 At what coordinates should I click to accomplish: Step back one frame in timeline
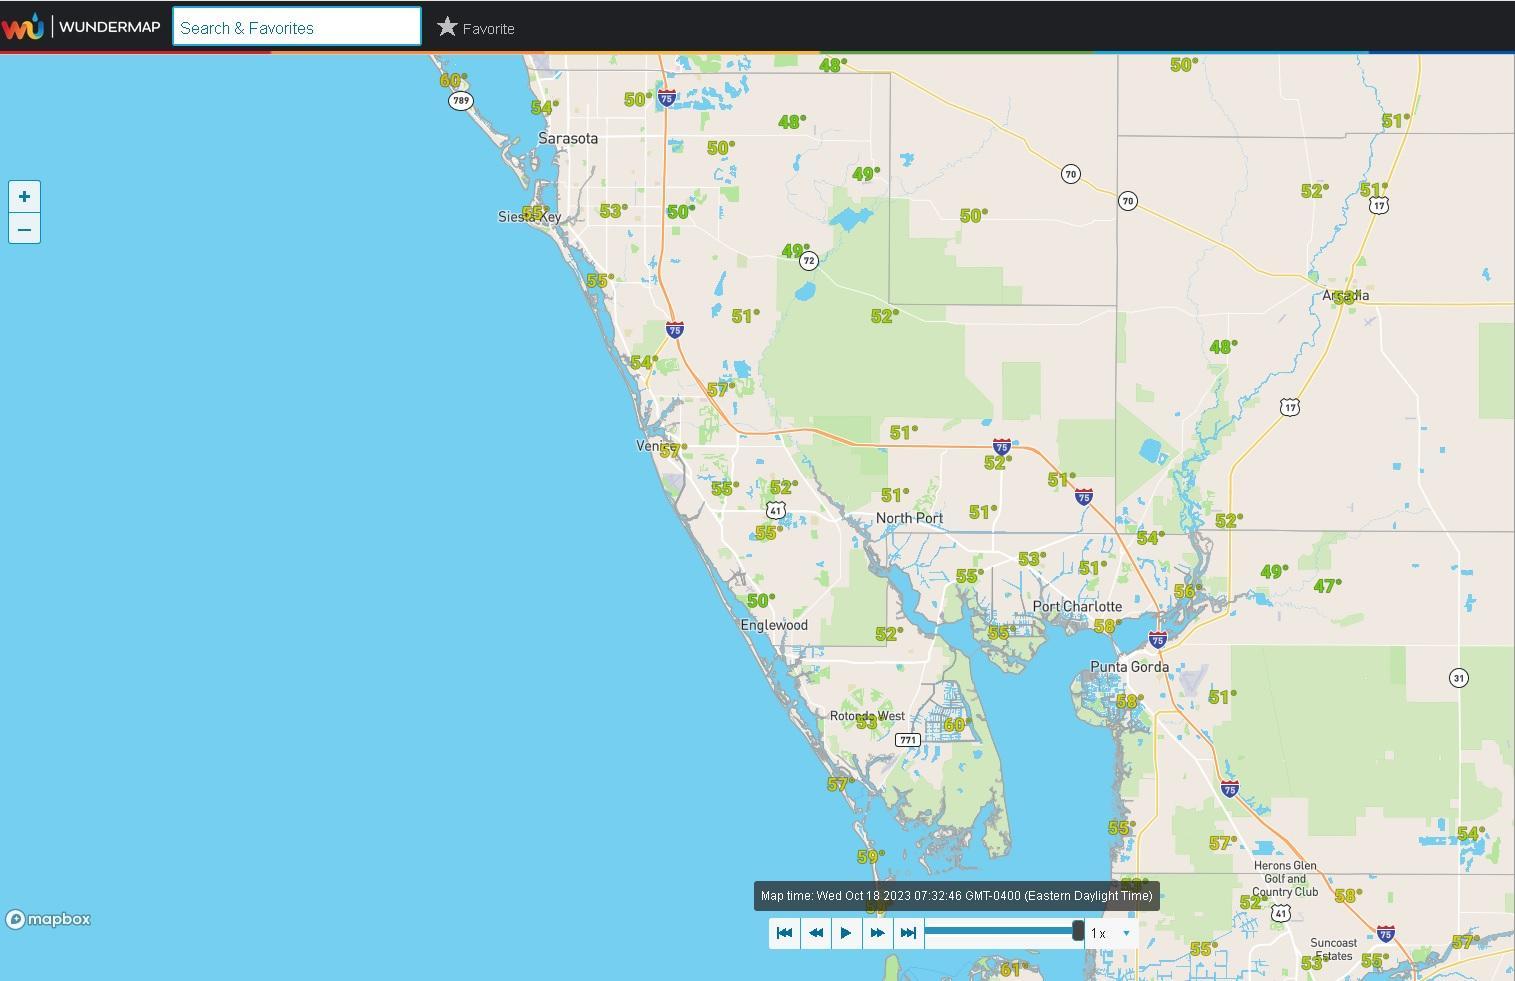coord(815,933)
